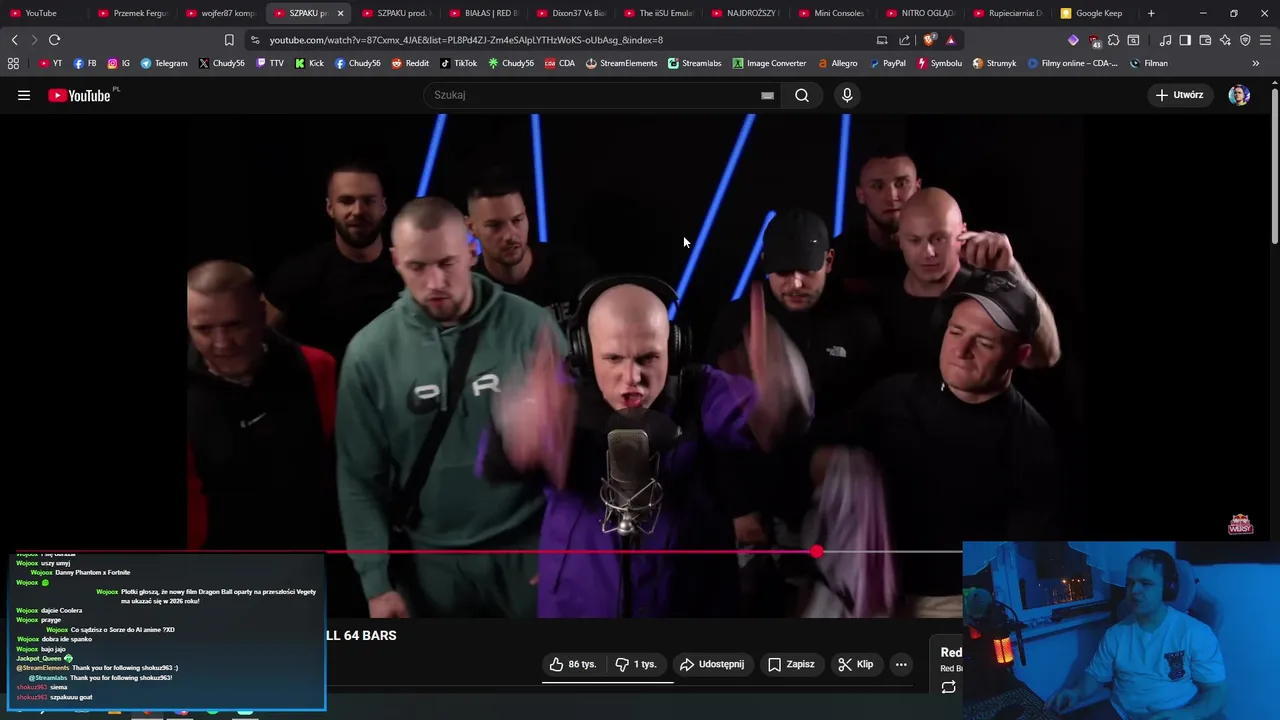This screenshot has width=1280, height=720.
Task: Open a new browser tab with plus
Action: [1151, 13]
